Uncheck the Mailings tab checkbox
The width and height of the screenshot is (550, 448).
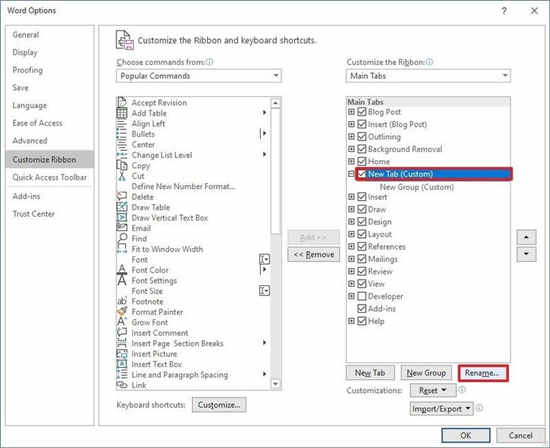tap(362, 259)
